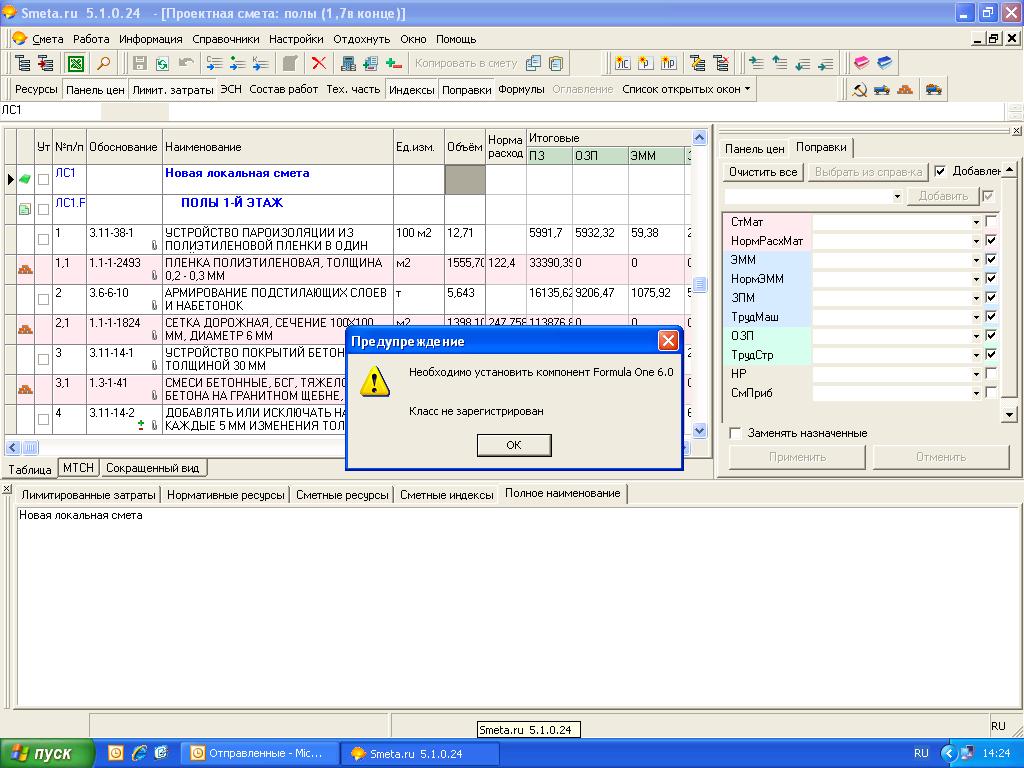The image size is (1024, 768).
Task: Click the red X delete icon in toolbar
Action: coord(319,63)
